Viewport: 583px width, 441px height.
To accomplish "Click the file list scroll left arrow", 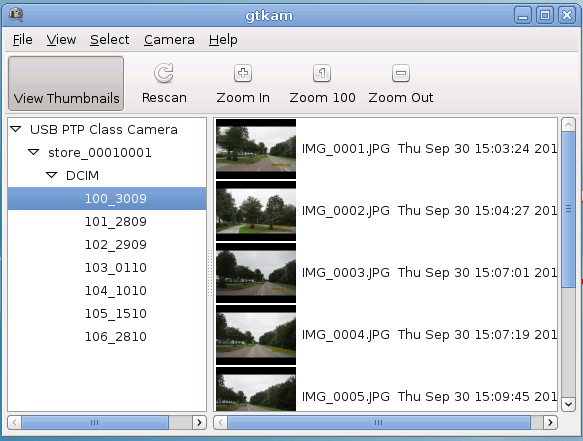I will 220,422.
